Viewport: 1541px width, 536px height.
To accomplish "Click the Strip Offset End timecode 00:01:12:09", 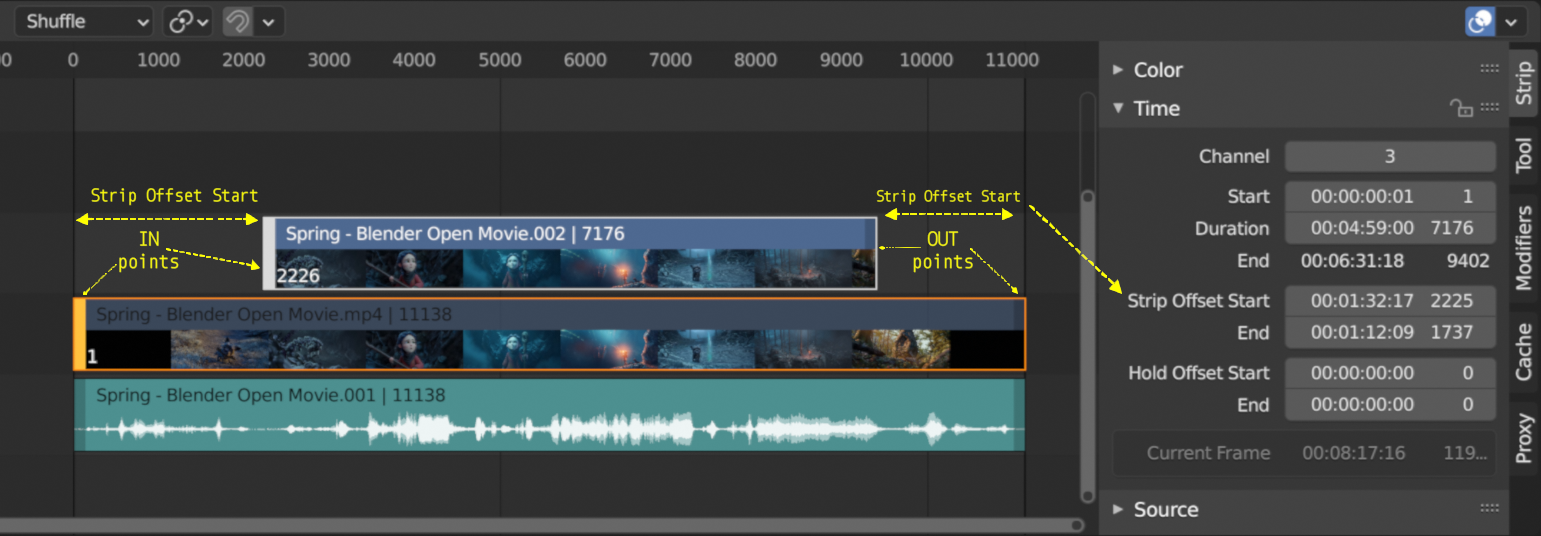I will click(1362, 332).
